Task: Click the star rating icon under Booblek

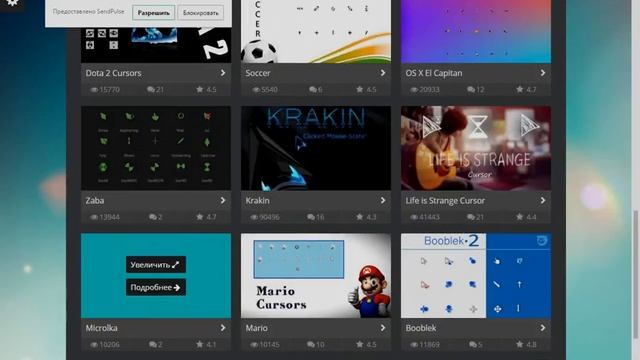Action: coord(520,344)
